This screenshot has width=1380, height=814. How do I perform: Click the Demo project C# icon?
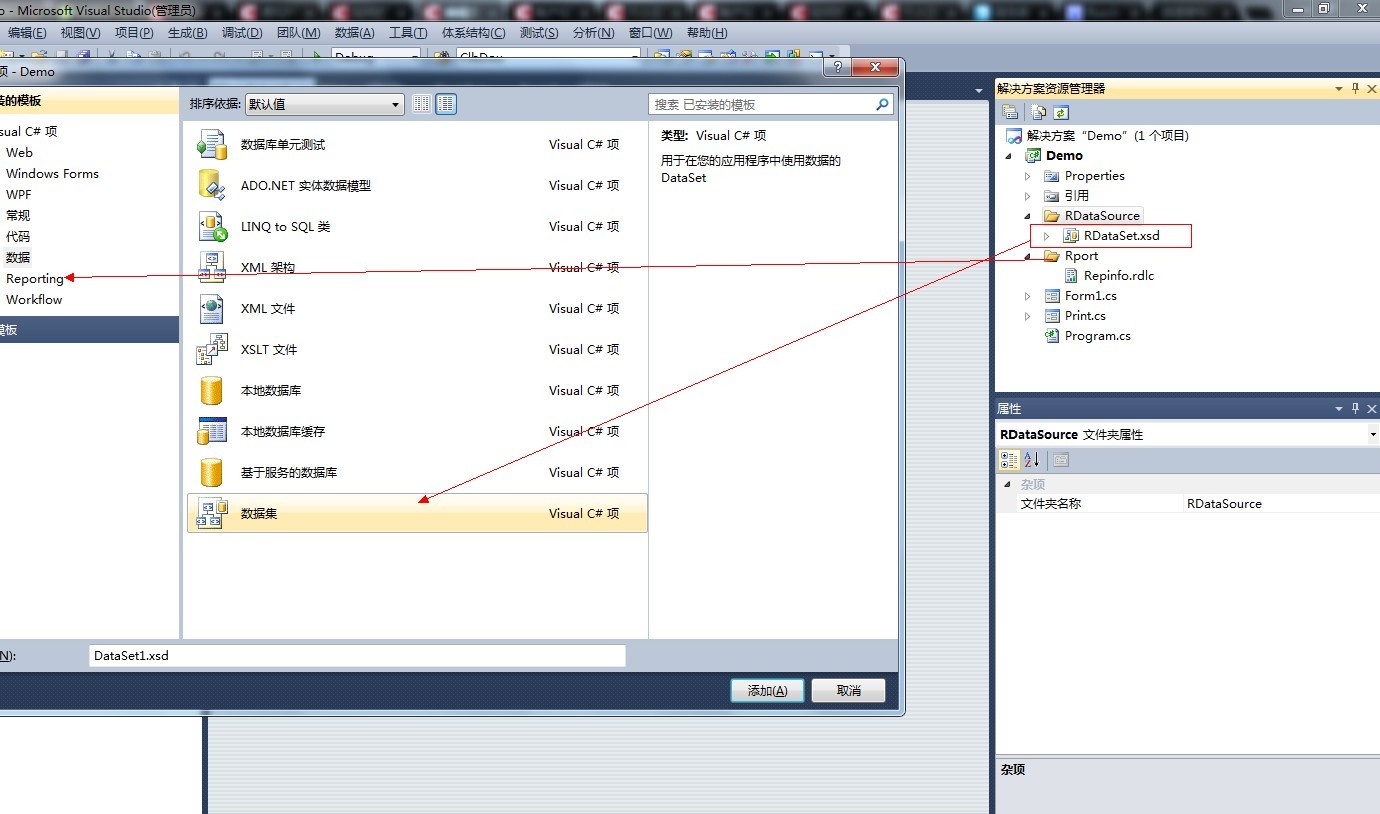(x=1033, y=156)
